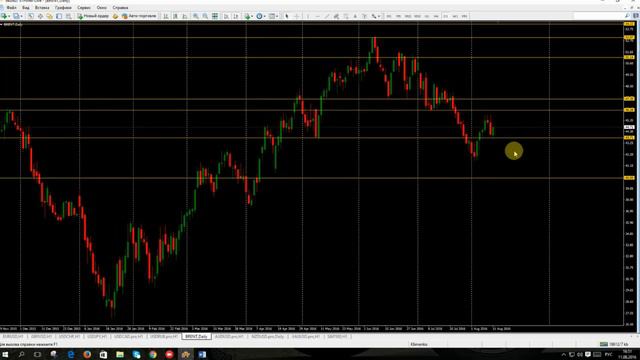The image size is (640, 360).
Task: Expand the New Chart dropdown arrow
Action: point(9,16)
